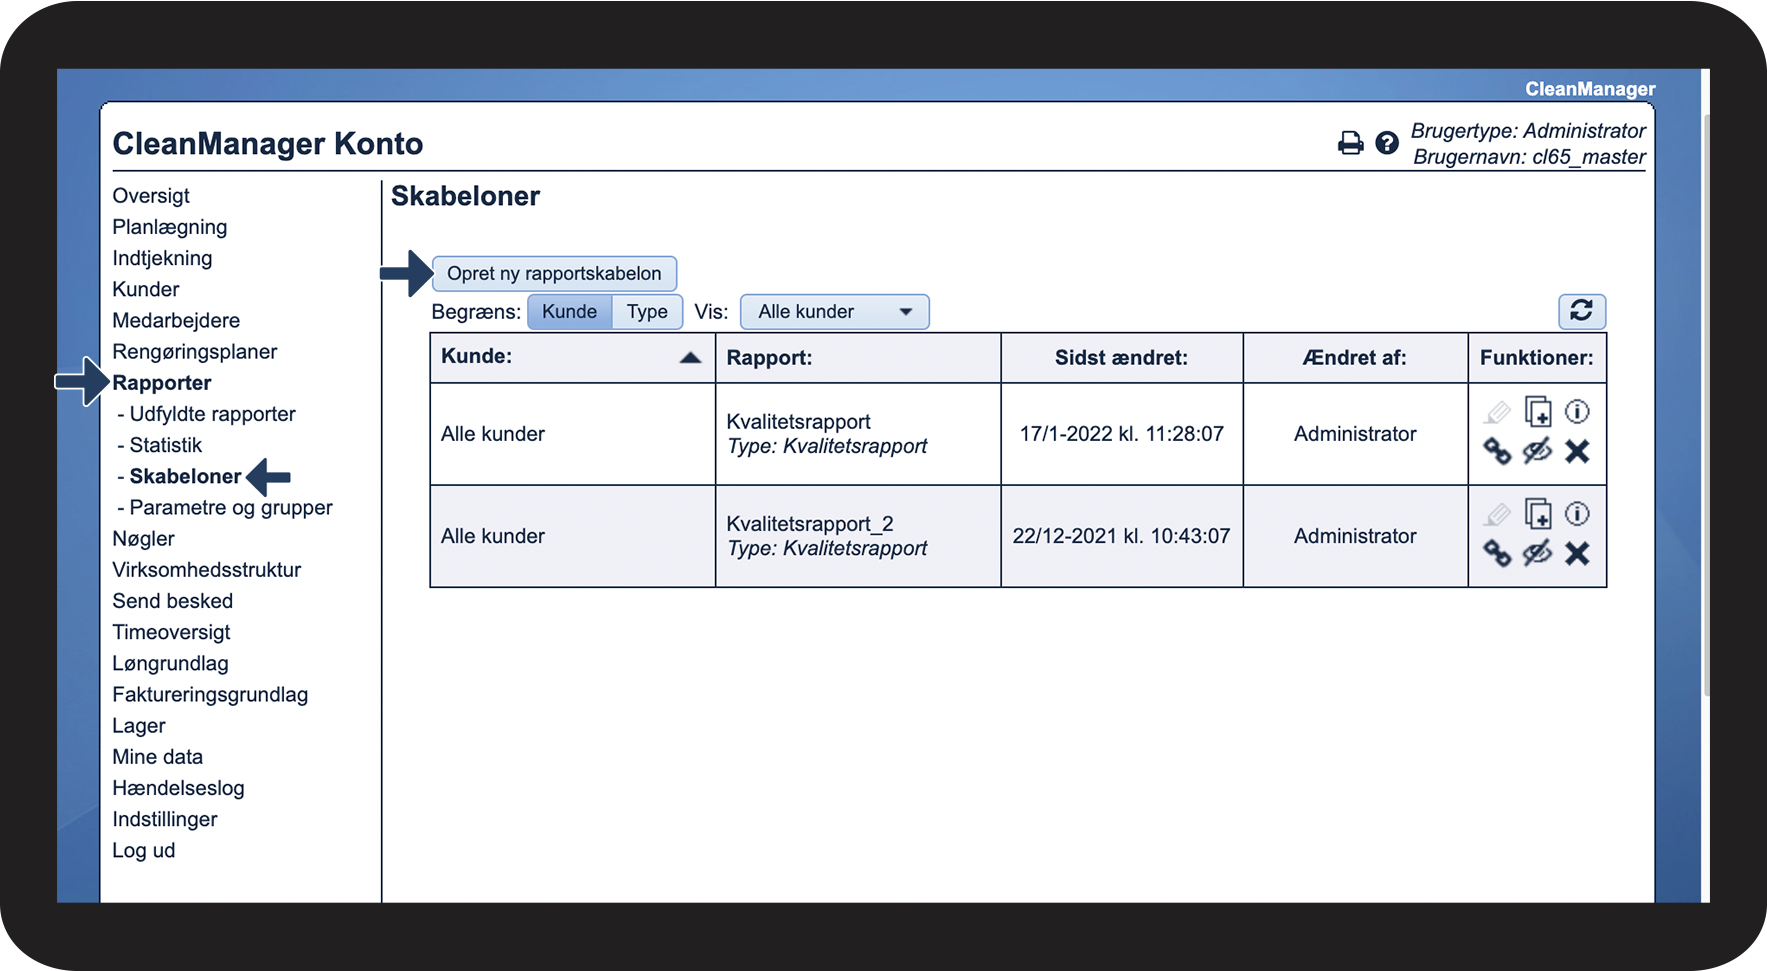Image resolution: width=1767 pixels, height=971 pixels.
Task: Toggle visibility of the Kvalitetsrapport template
Action: [x=1537, y=452]
